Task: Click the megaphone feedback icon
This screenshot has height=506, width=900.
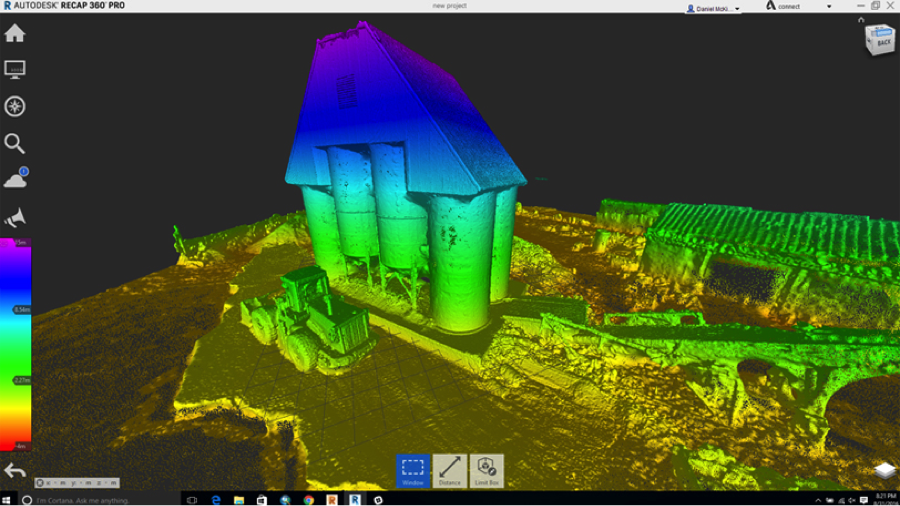Action: point(15,217)
